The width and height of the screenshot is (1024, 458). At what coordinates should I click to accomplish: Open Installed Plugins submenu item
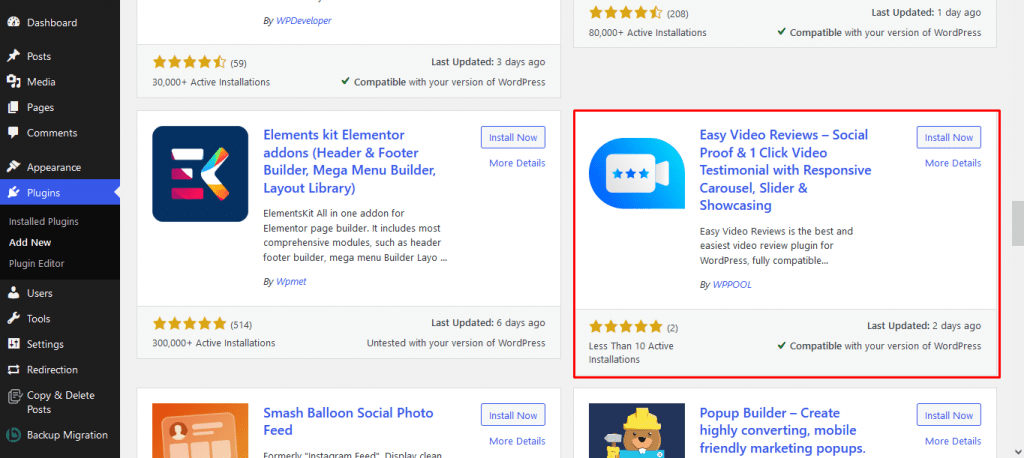(x=44, y=221)
